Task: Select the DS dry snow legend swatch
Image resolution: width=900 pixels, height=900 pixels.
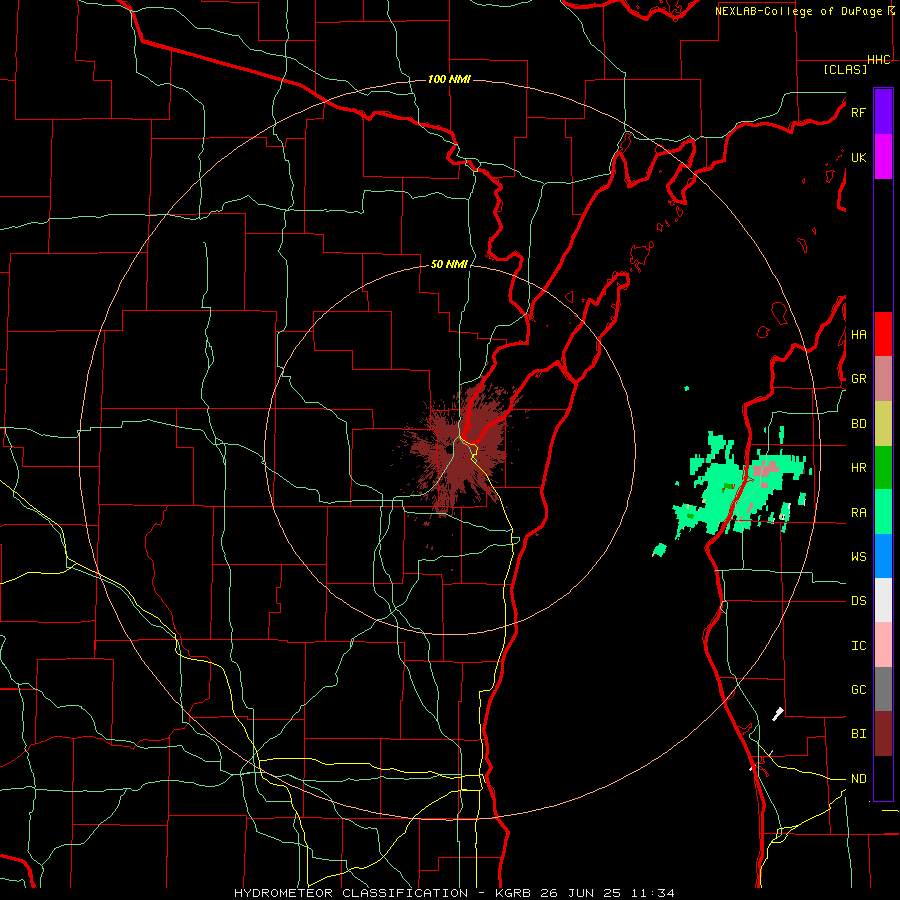Action: (x=883, y=600)
